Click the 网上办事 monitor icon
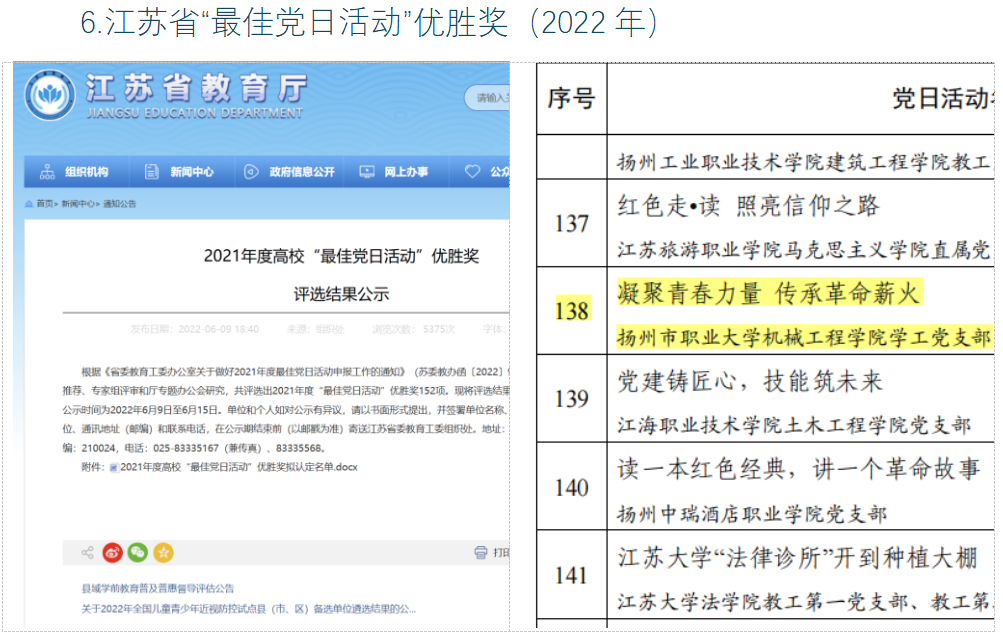The image size is (1003, 644). click(367, 172)
